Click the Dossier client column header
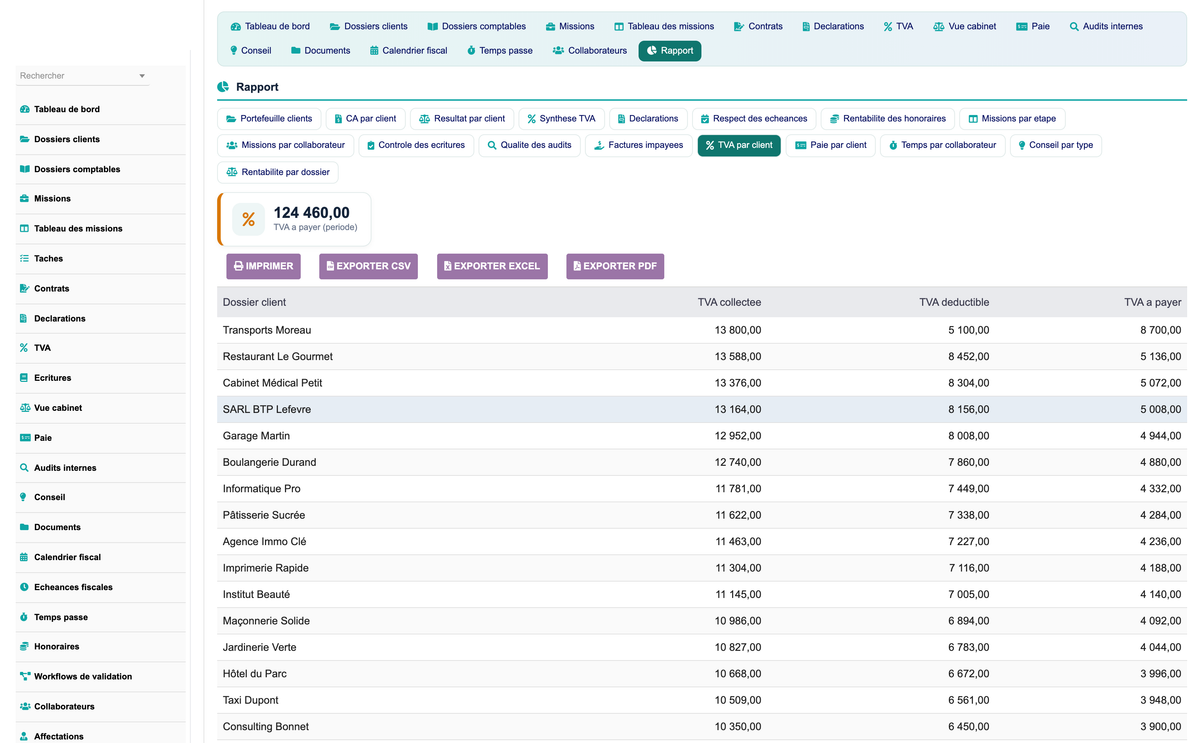1200x743 pixels. [254, 302]
